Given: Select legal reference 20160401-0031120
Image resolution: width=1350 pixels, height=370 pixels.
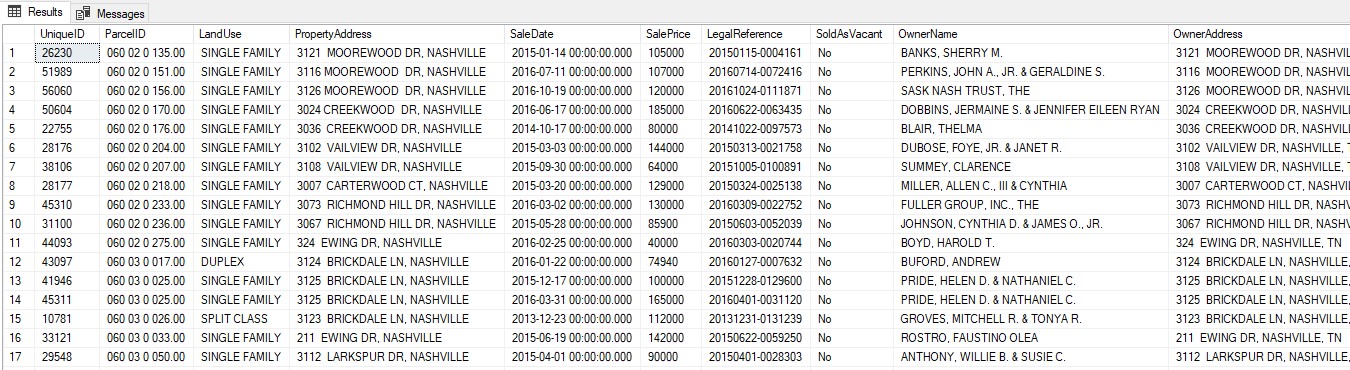Looking at the screenshot, I should (756, 300).
